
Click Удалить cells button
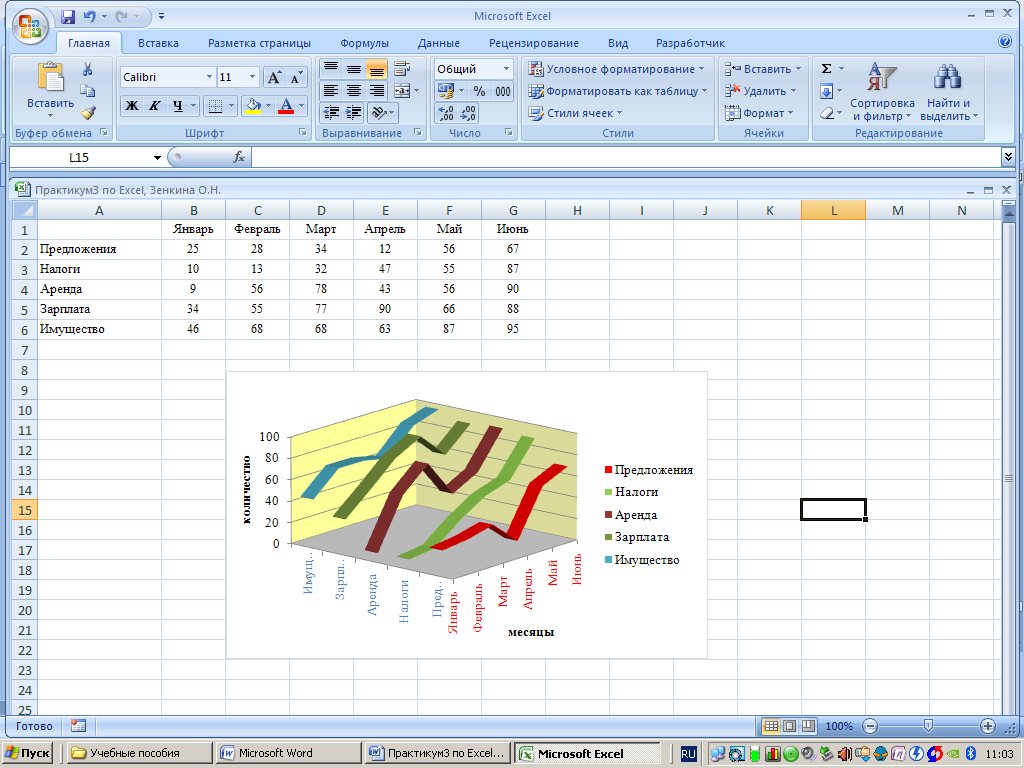coord(761,91)
